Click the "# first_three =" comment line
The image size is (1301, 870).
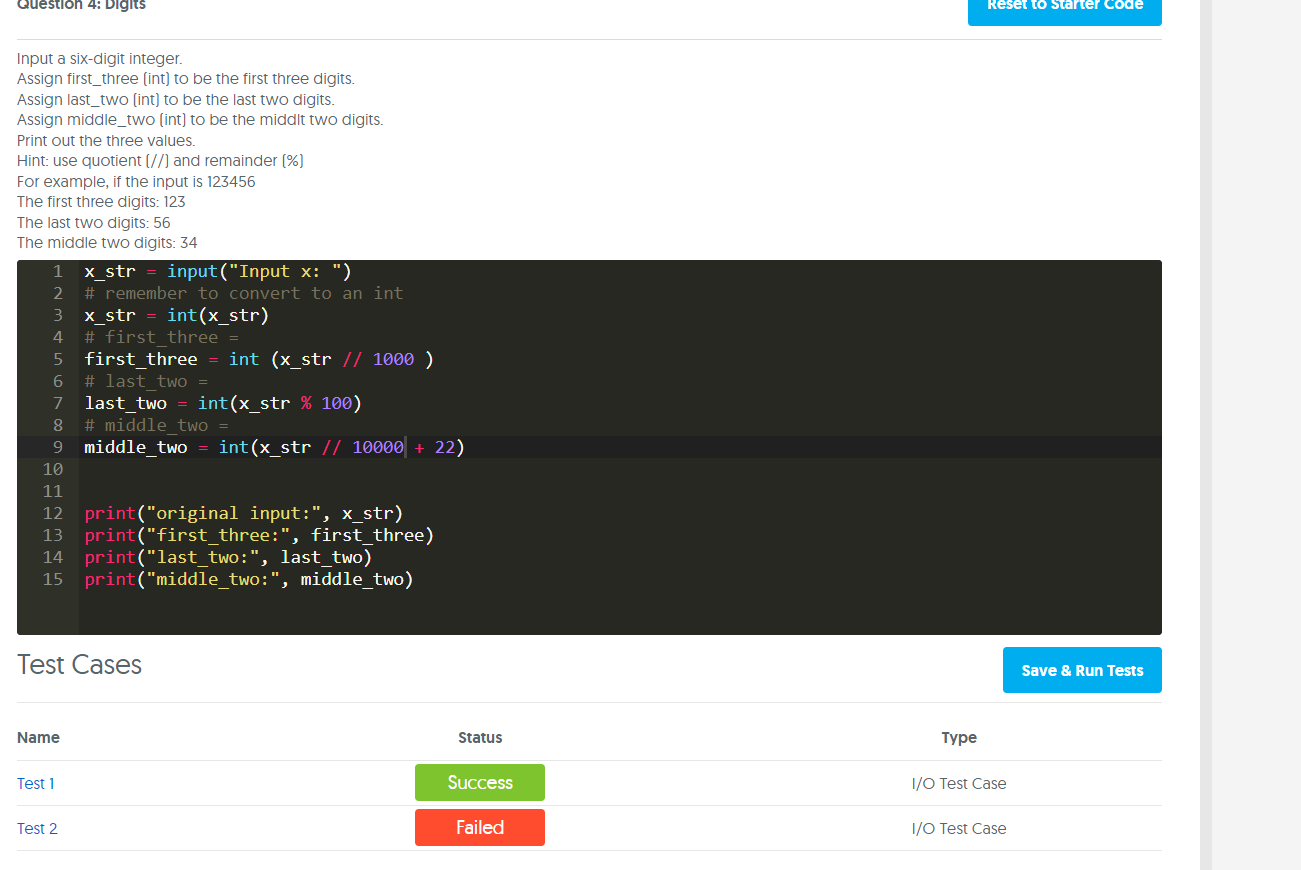[x=161, y=337]
